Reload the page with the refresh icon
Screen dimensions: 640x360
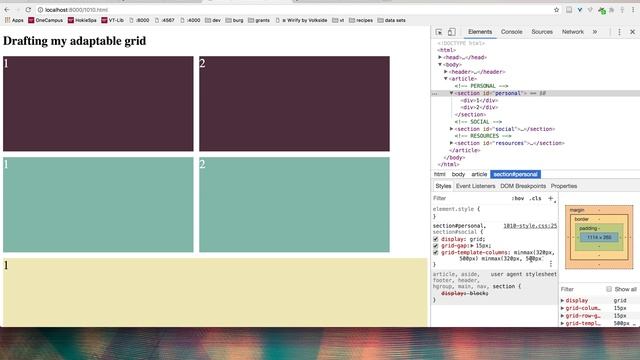[x=28, y=9]
